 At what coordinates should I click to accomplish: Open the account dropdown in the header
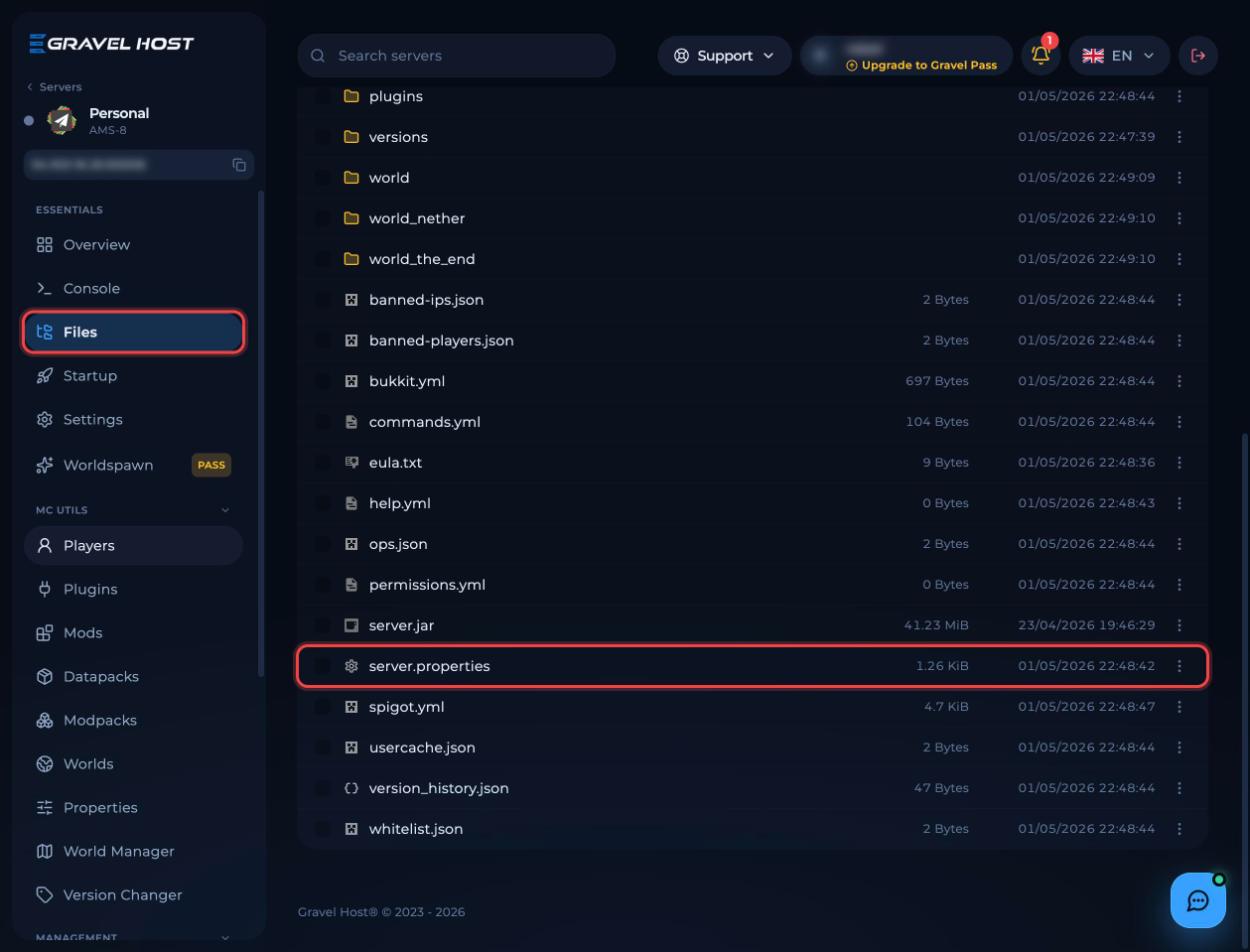907,55
